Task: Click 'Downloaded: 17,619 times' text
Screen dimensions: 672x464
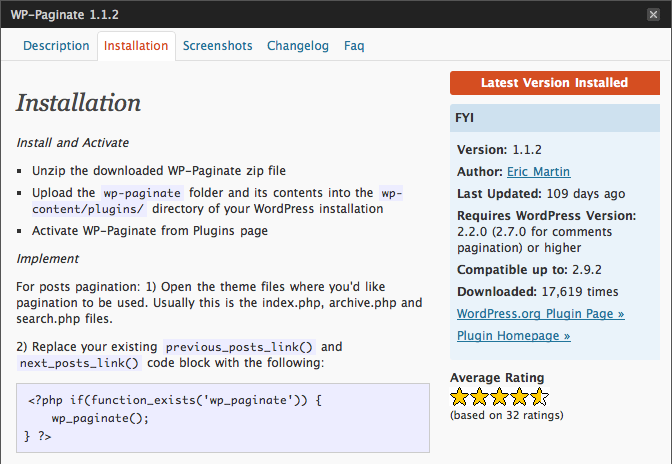Action: (537, 292)
